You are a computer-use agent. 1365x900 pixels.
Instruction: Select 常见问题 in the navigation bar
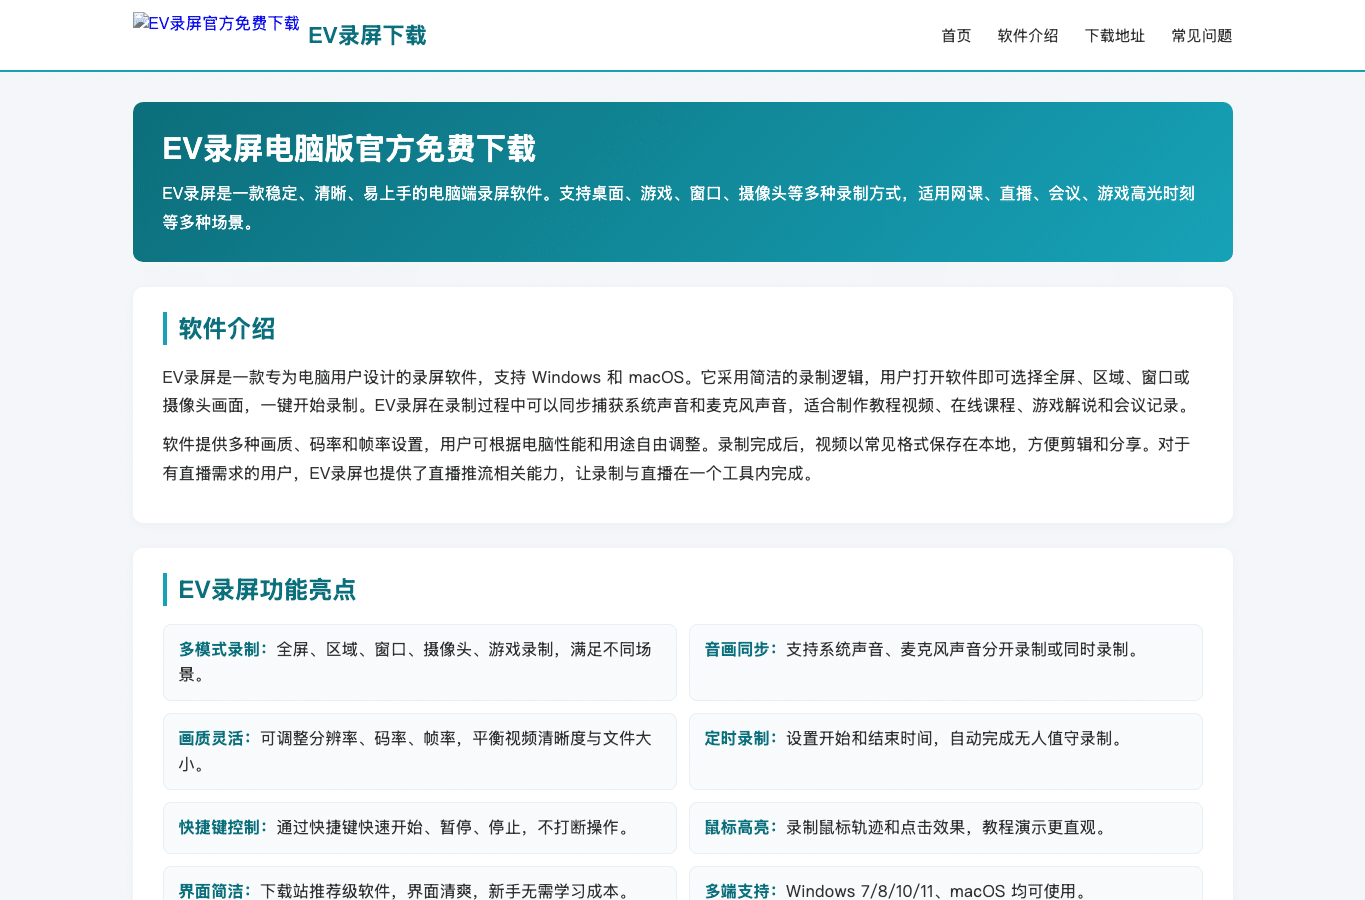coord(1202,36)
